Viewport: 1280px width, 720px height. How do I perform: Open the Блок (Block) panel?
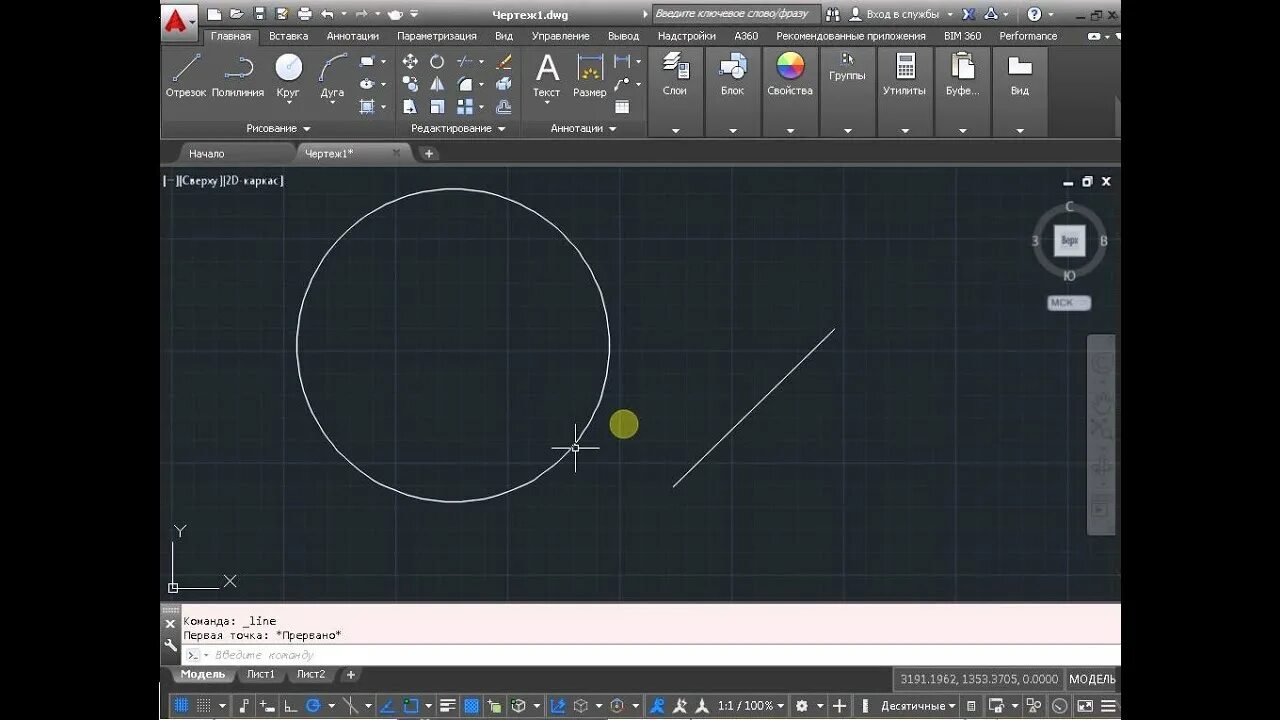(x=733, y=74)
